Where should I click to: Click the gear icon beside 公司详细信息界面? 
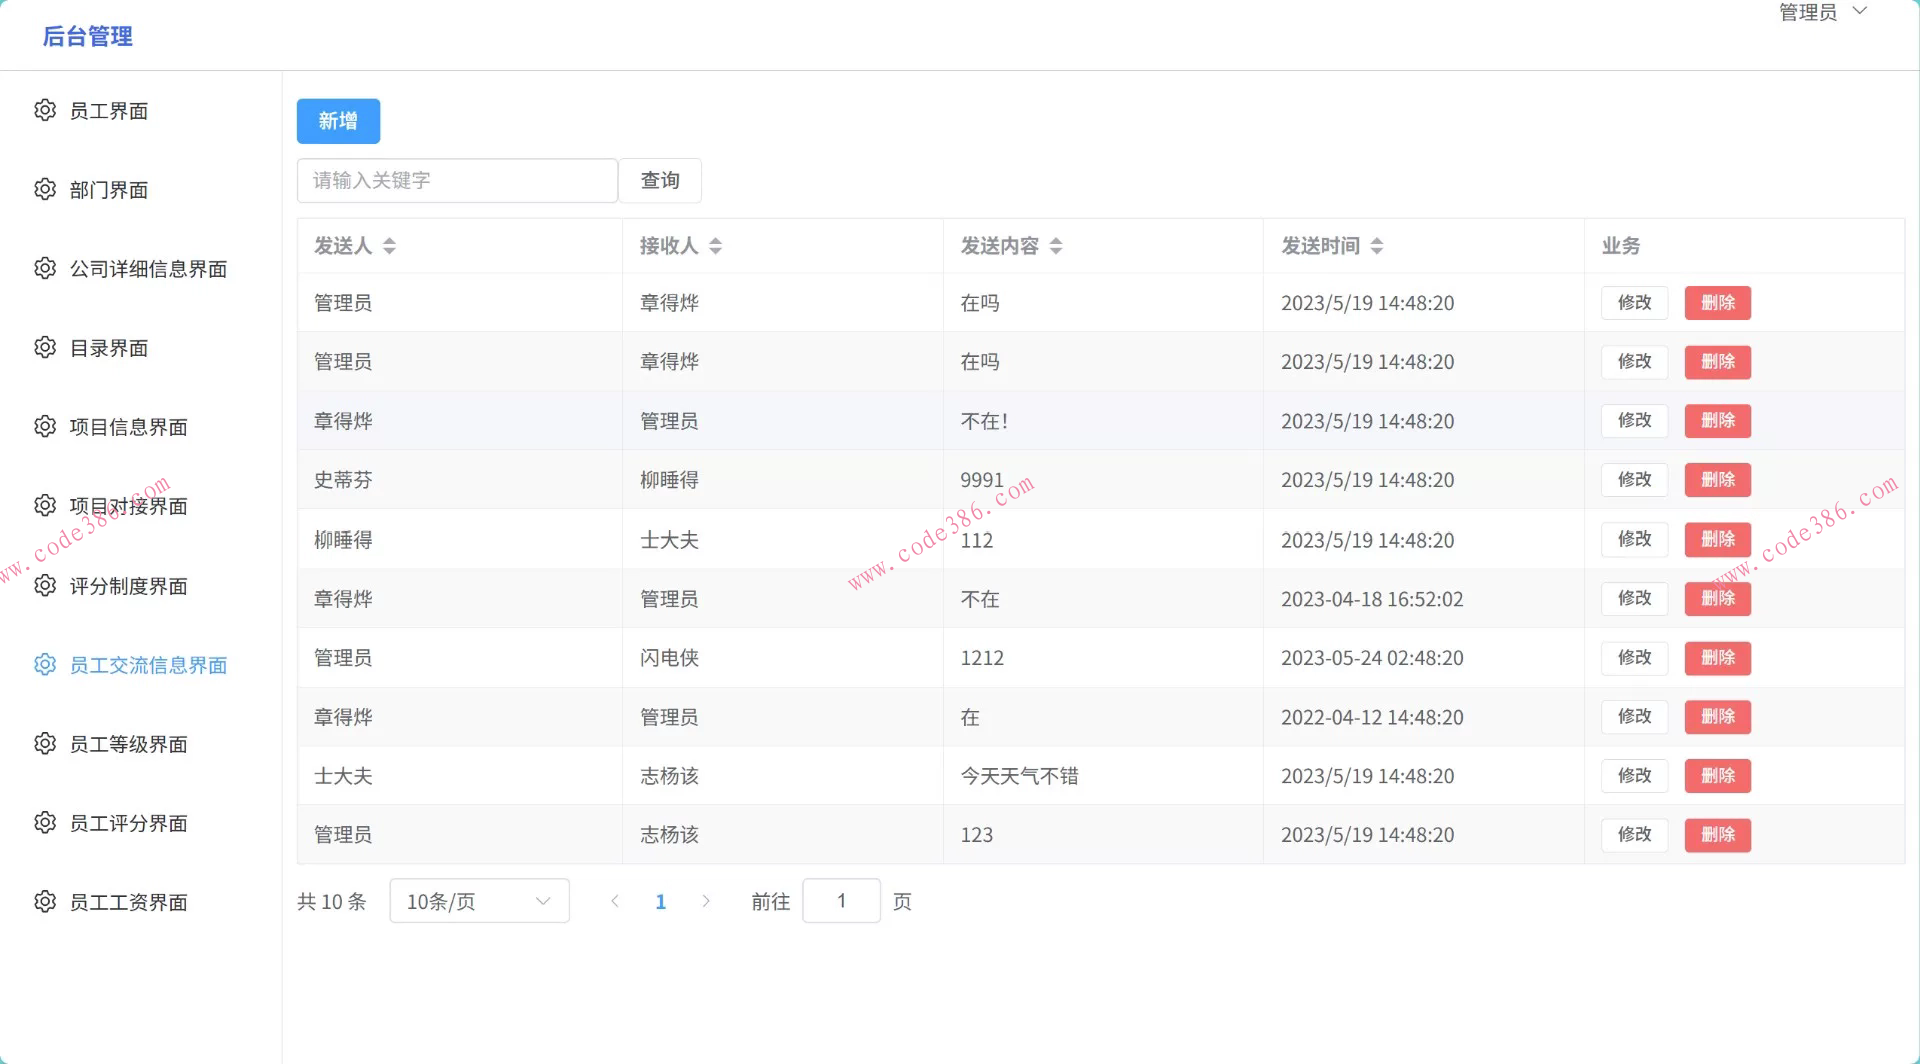[45, 268]
